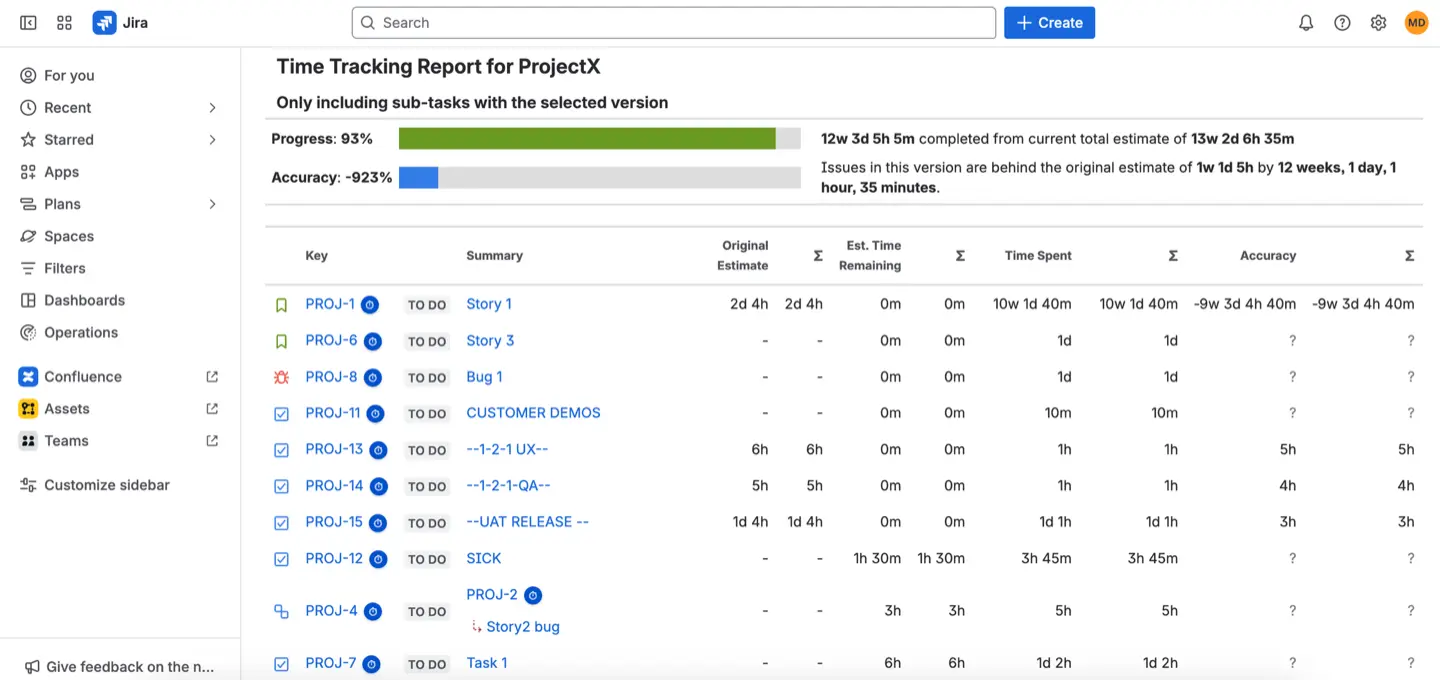The width and height of the screenshot is (1440, 680).
Task: Open the Story 3 issue link
Action: coord(489,340)
